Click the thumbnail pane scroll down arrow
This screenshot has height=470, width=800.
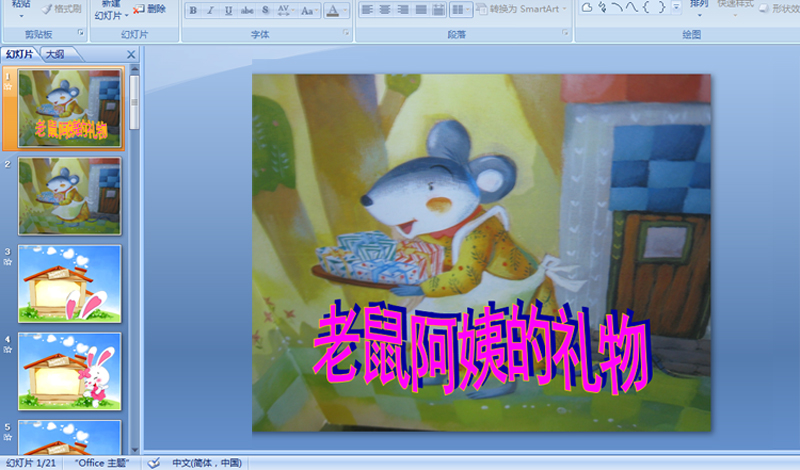[x=135, y=450]
